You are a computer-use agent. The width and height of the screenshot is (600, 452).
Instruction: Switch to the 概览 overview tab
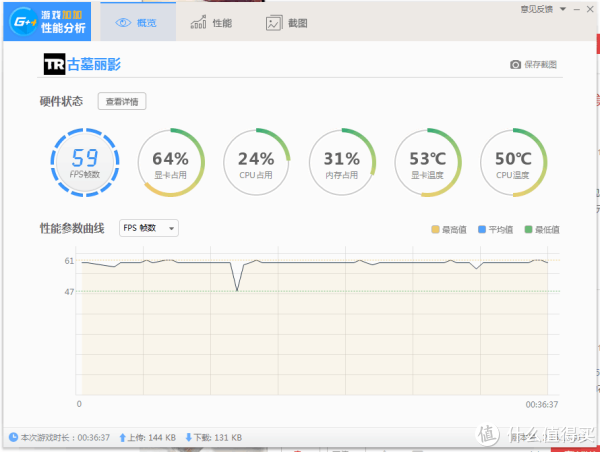[x=138, y=22]
